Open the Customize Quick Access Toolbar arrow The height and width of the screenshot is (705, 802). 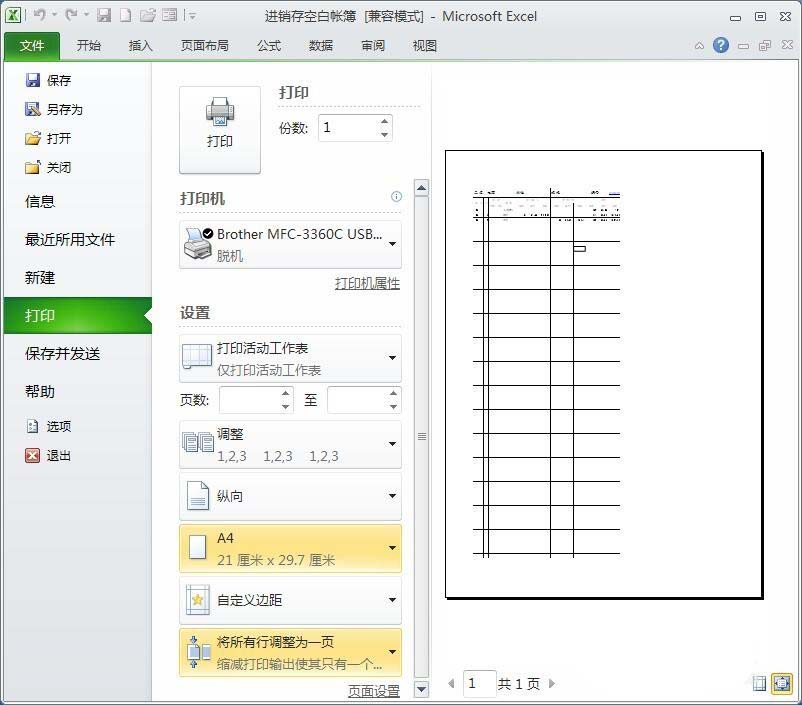click(x=192, y=16)
